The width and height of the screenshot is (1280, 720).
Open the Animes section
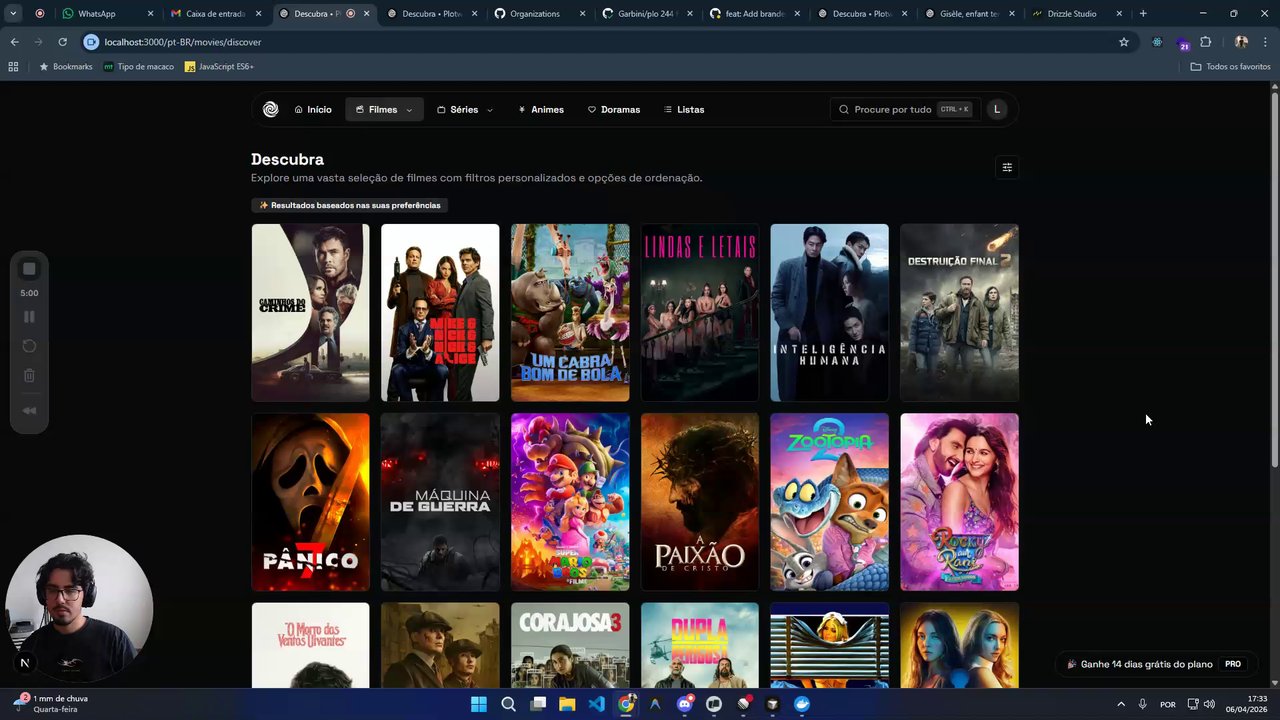point(541,110)
